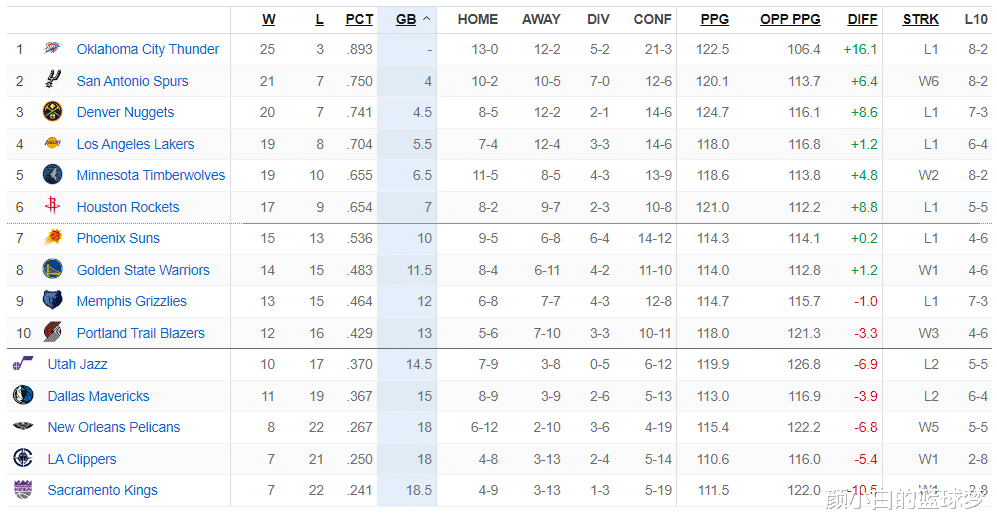Sort table by OPP PPG header
This screenshot has height=525, width=997.
790,19
